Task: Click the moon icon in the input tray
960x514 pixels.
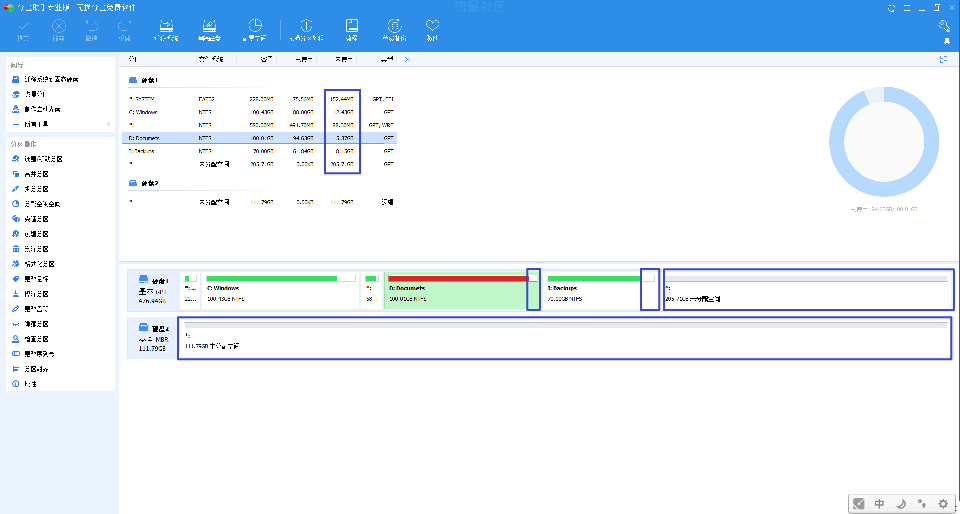Action: (901, 504)
